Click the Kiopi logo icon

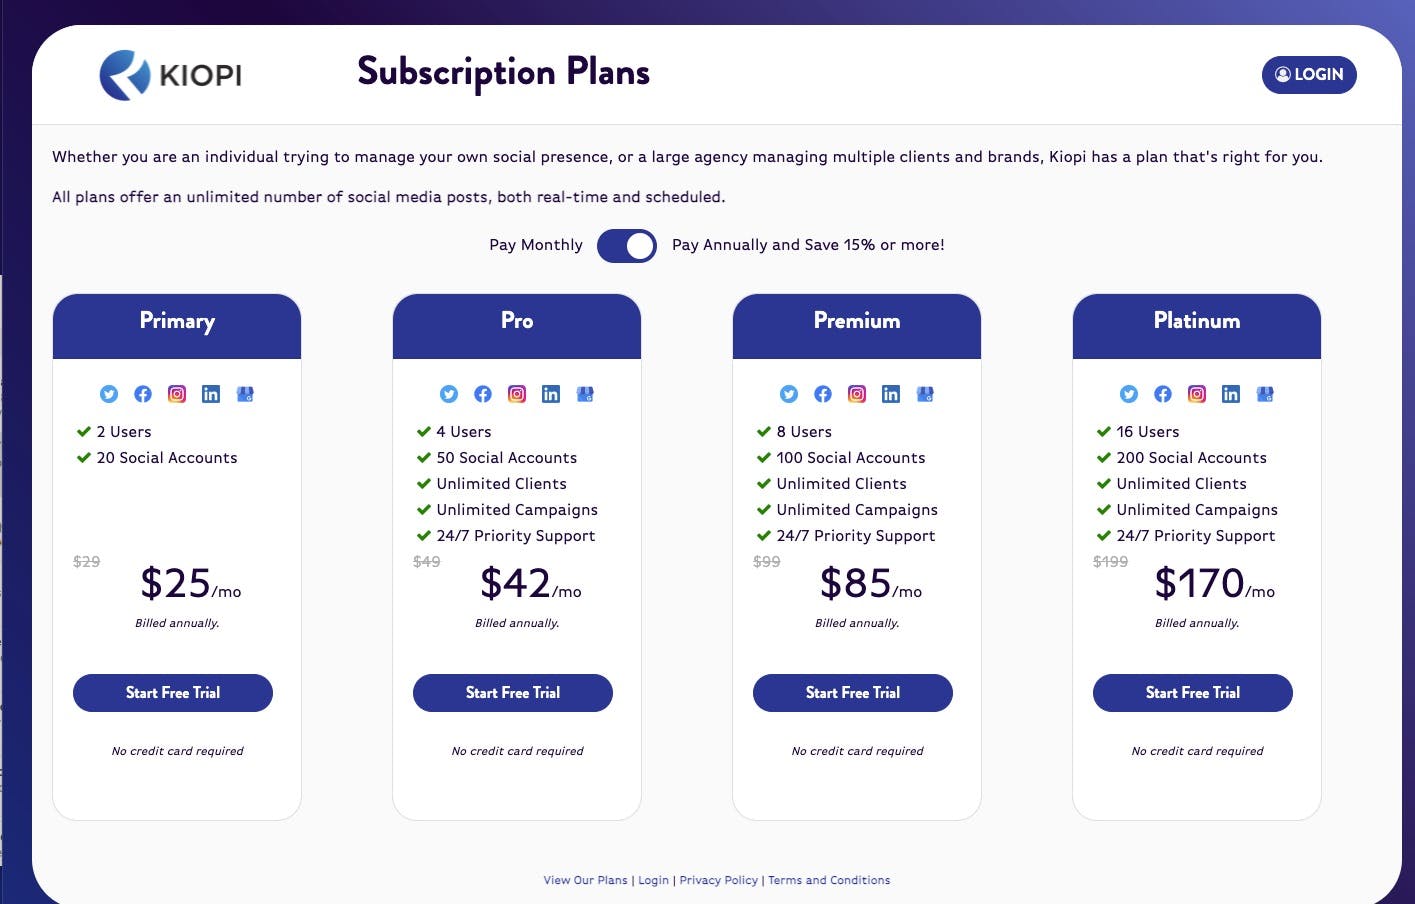[125, 75]
